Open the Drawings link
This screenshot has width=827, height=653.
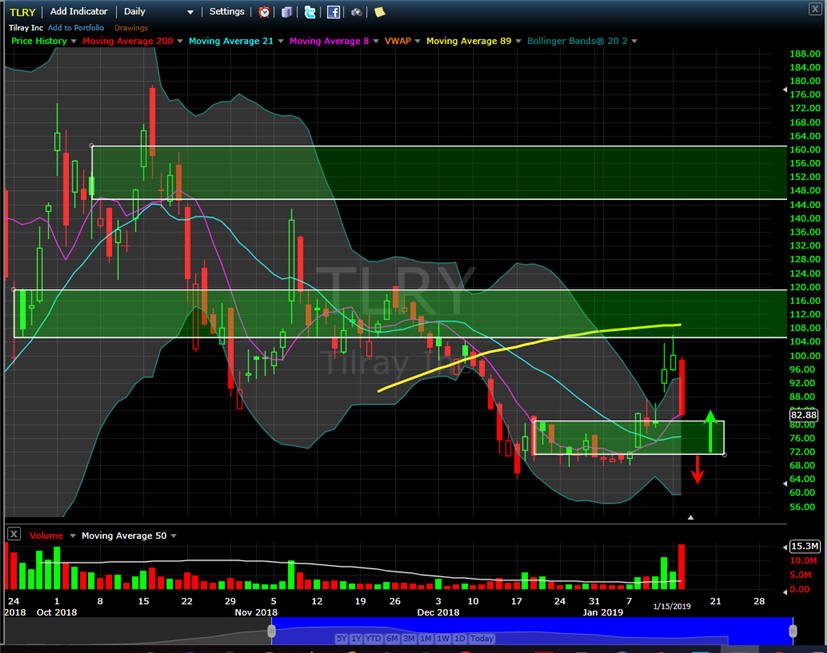pos(131,28)
